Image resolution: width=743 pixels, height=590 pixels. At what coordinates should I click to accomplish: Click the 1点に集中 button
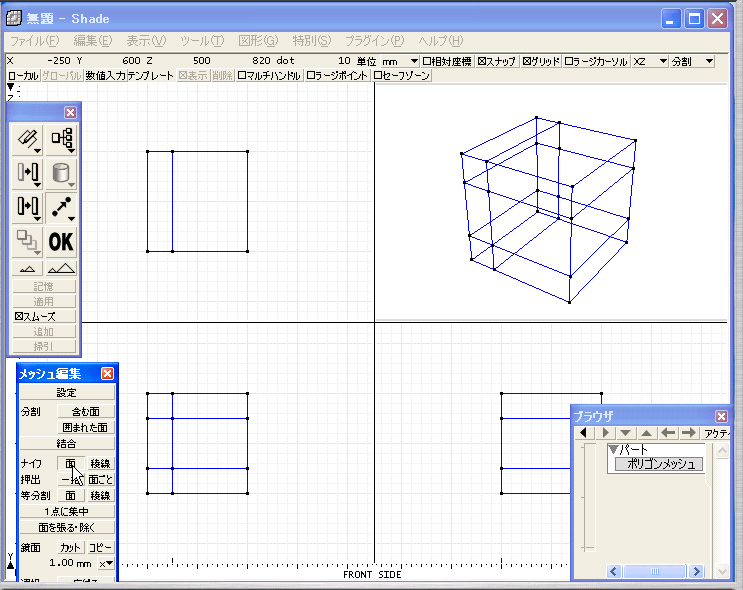pyautogui.click(x=67, y=511)
